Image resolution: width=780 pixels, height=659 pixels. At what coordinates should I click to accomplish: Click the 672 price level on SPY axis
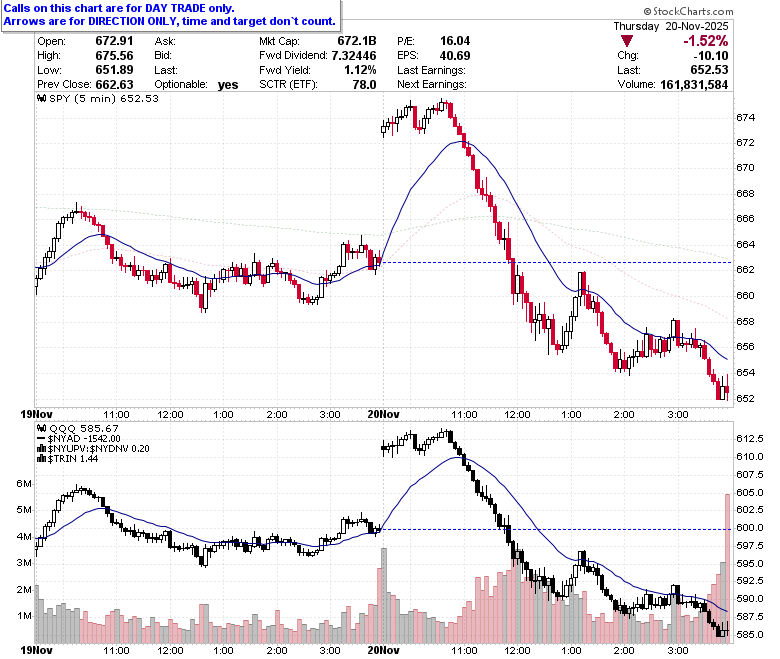[745, 143]
